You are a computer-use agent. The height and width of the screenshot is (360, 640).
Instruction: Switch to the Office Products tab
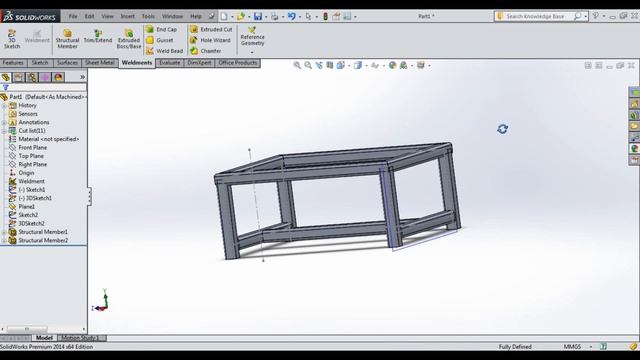(x=238, y=63)
